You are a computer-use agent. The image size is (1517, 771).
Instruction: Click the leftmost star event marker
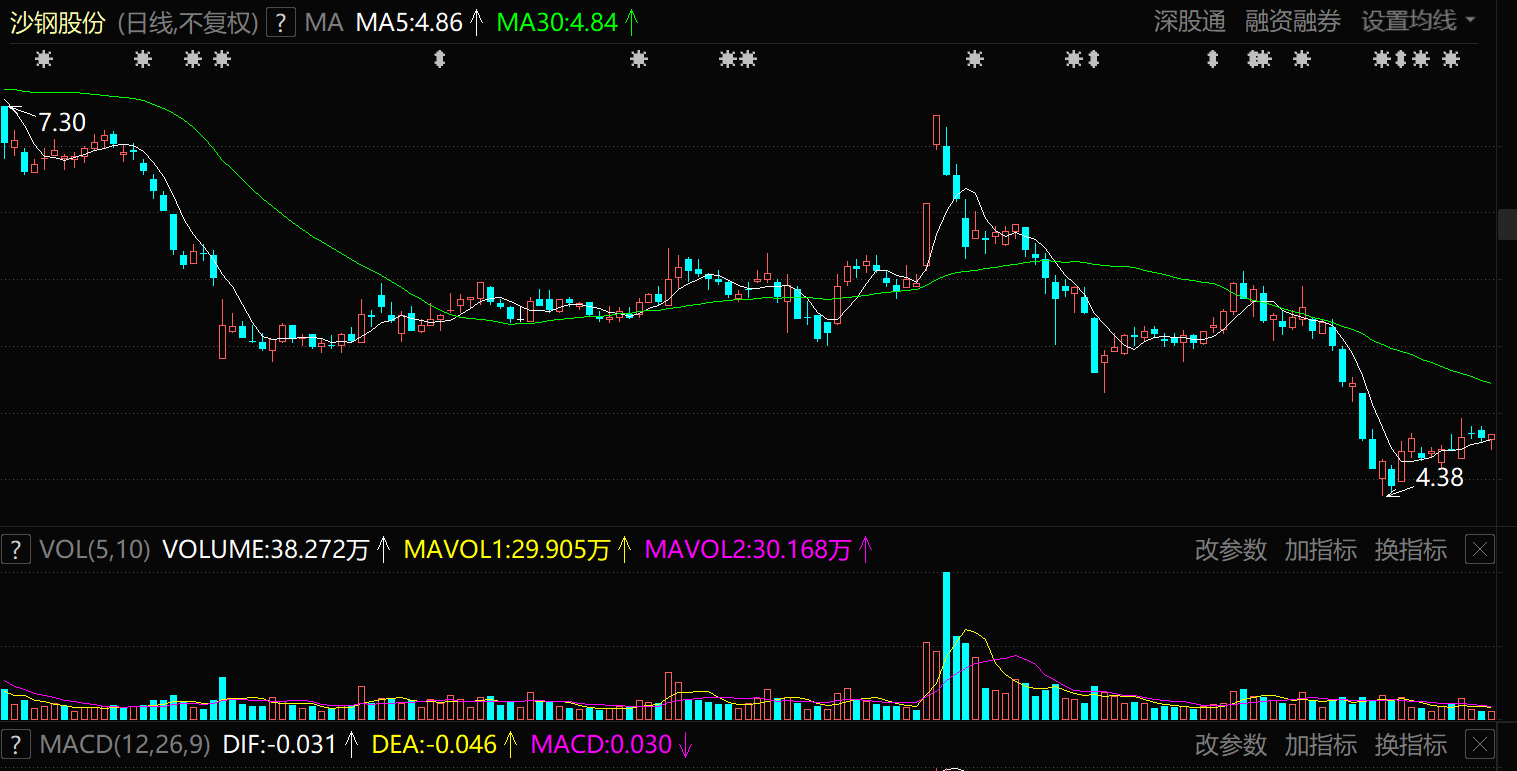(43, 60)
